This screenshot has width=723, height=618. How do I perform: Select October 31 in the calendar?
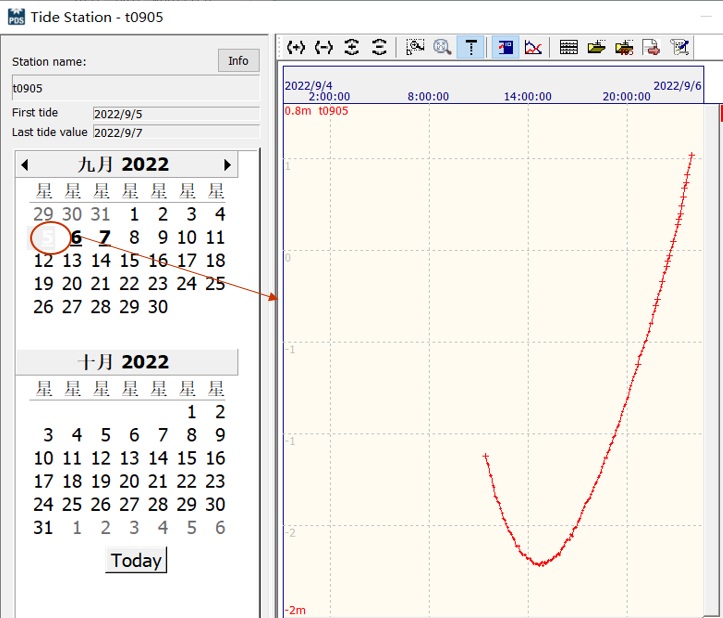(x=43, y=528)
